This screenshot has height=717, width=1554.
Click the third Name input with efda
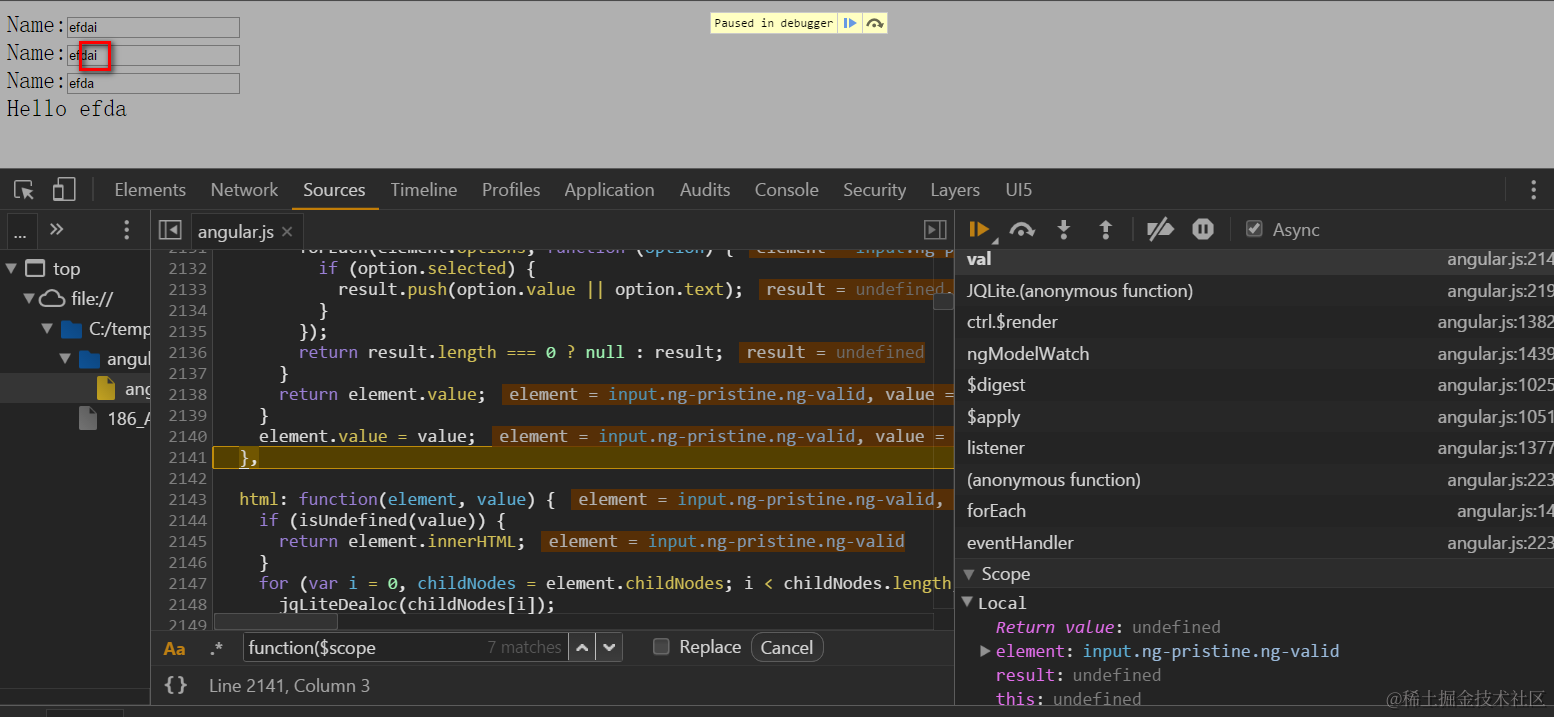click(x=153, y=83)
